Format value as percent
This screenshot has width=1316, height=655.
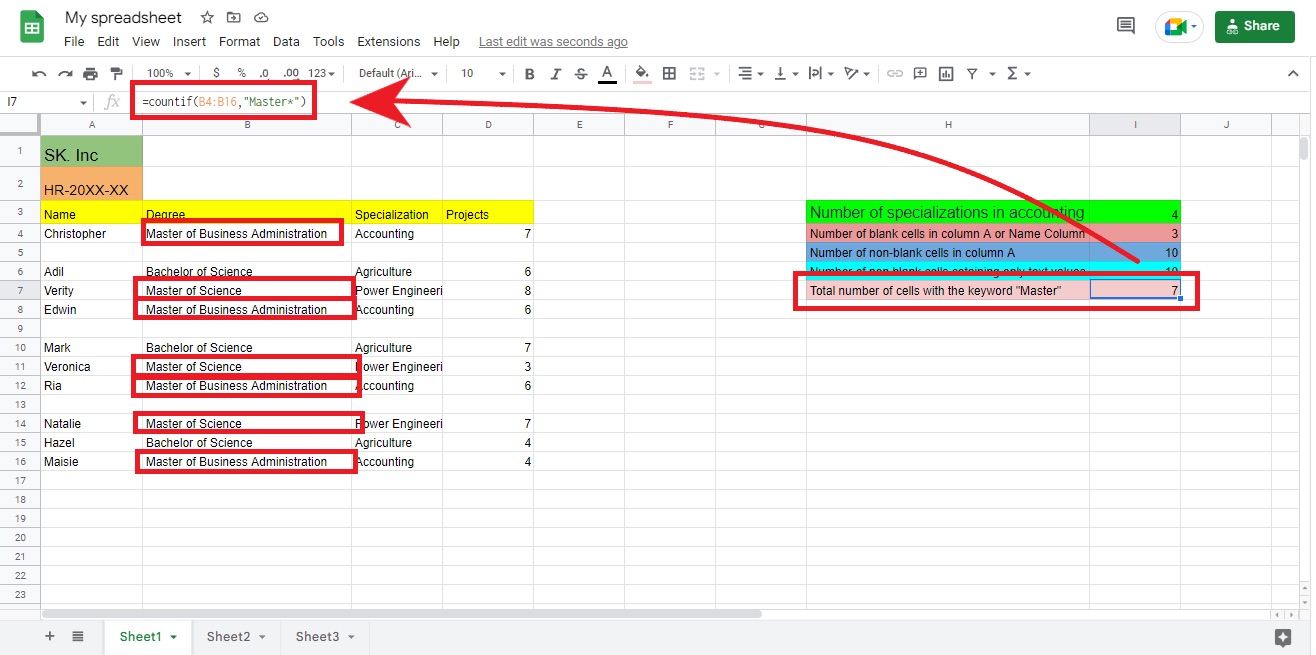tap(240, 73)
